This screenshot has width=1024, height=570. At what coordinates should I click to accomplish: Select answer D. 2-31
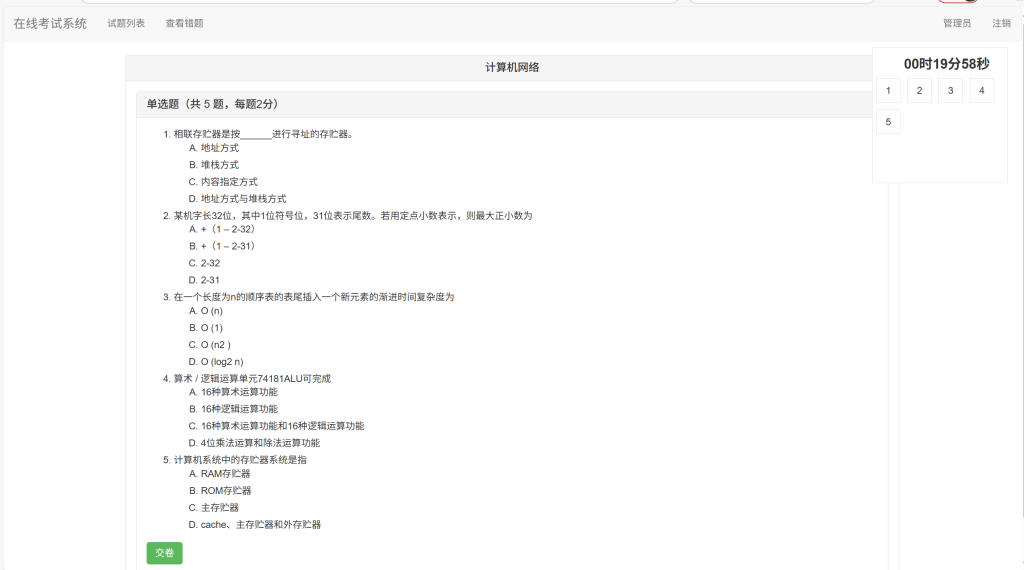[204, 280]
